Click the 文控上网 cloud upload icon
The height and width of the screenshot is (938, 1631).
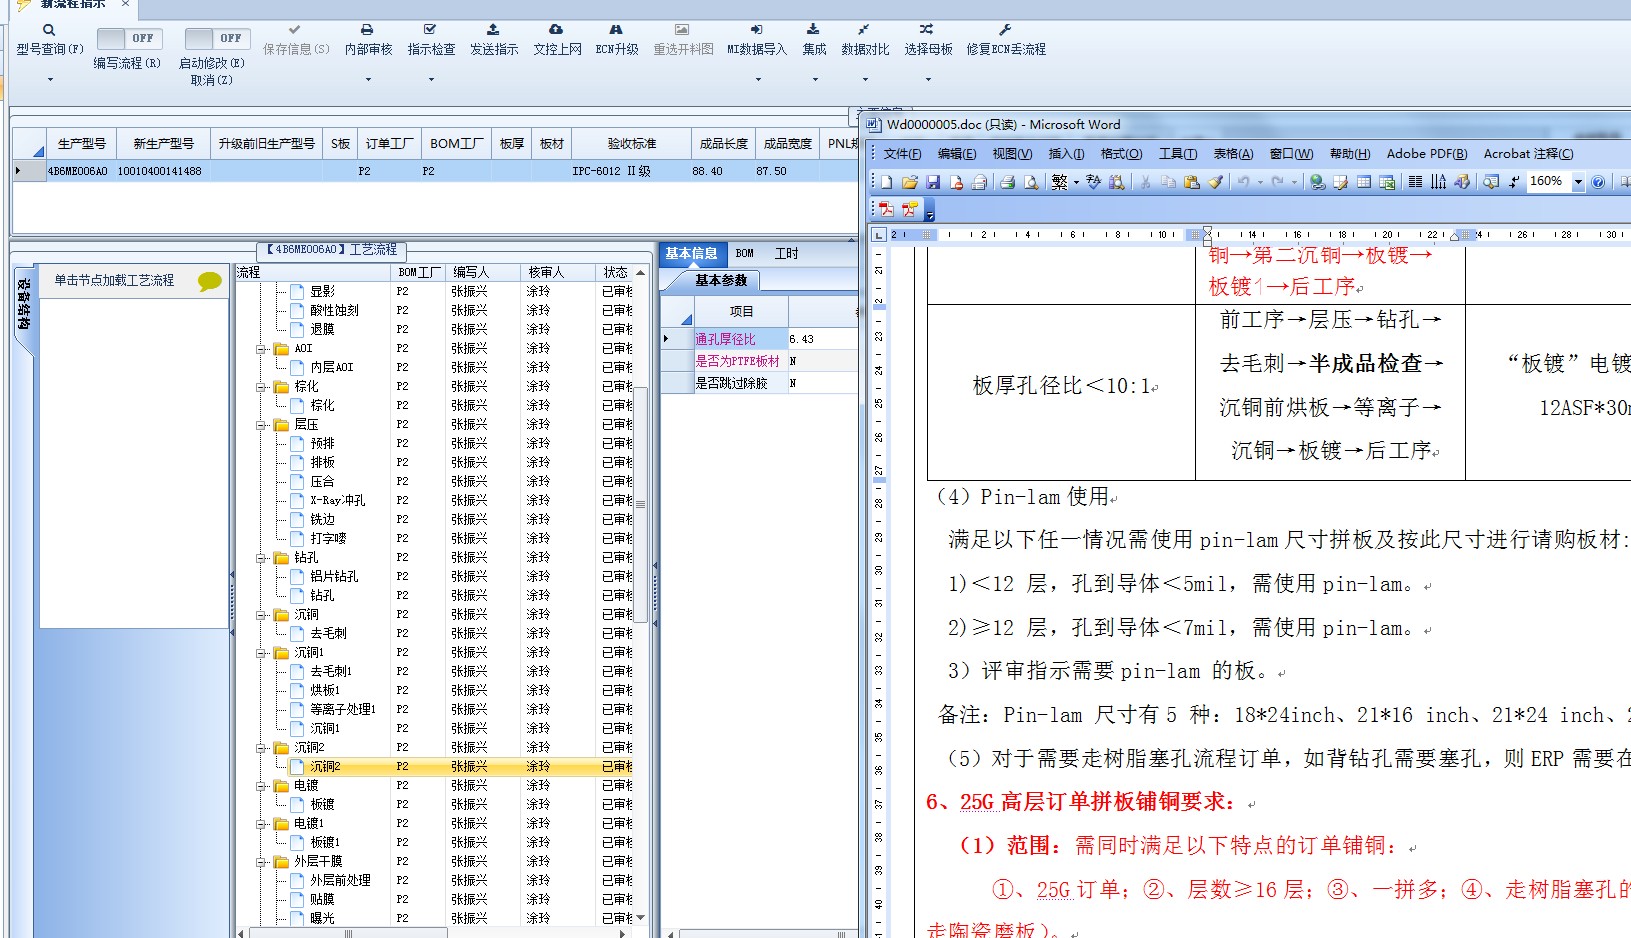(556, 30)
